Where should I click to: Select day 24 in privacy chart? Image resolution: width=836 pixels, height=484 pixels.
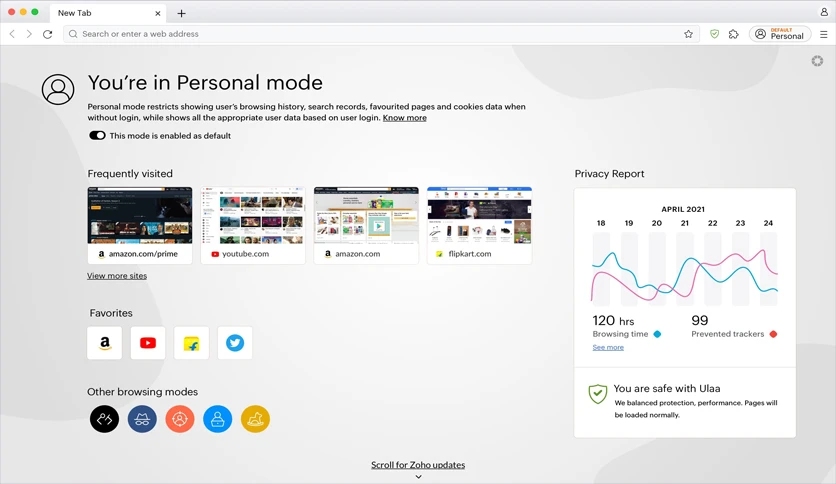coord(768,223)
